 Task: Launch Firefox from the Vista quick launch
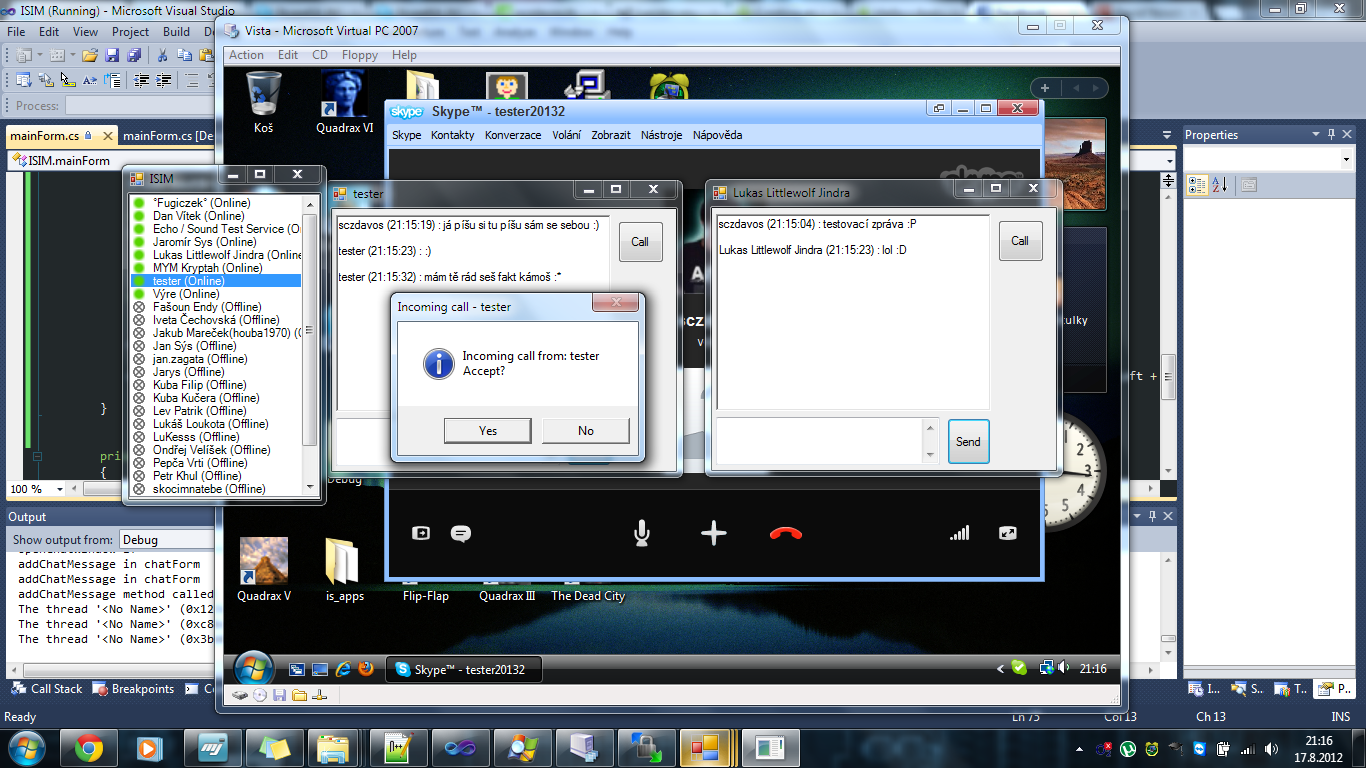coord(366,669)
